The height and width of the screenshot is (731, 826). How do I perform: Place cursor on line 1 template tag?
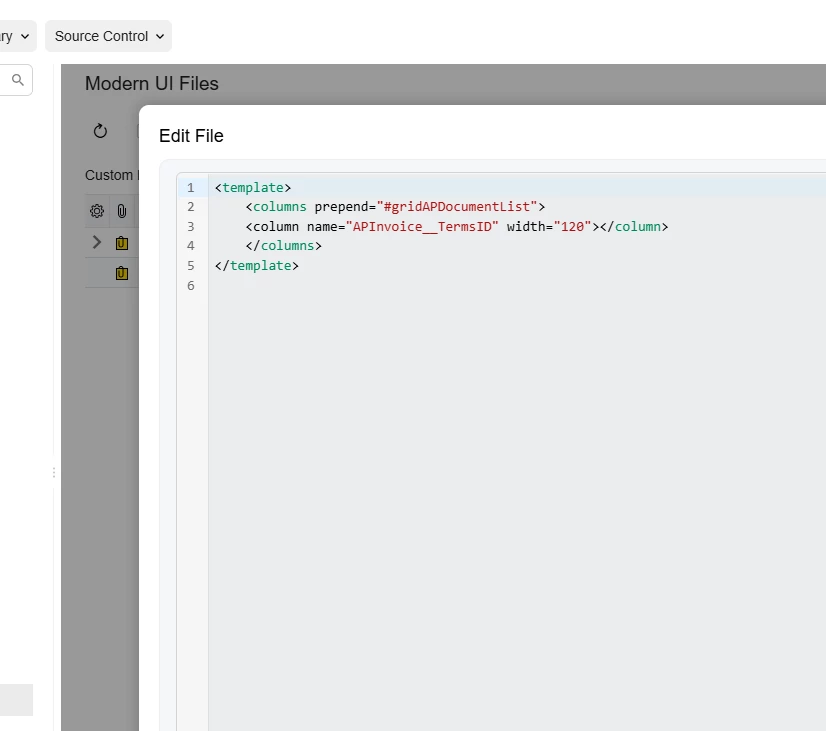click(x=253, y=187)
